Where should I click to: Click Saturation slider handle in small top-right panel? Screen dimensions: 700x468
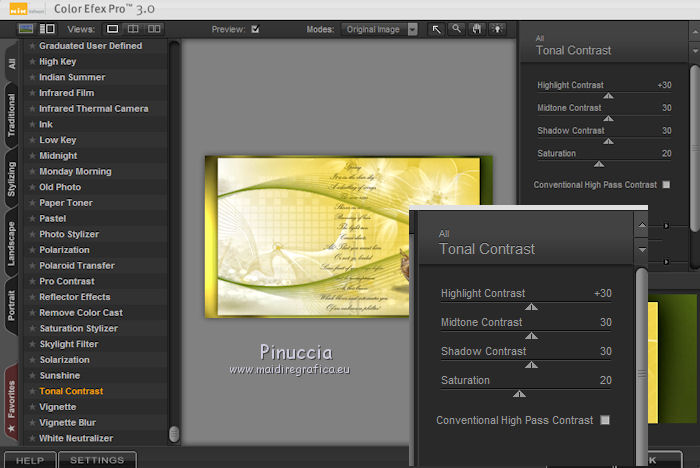pyautogui.click(x=599, y=164)
